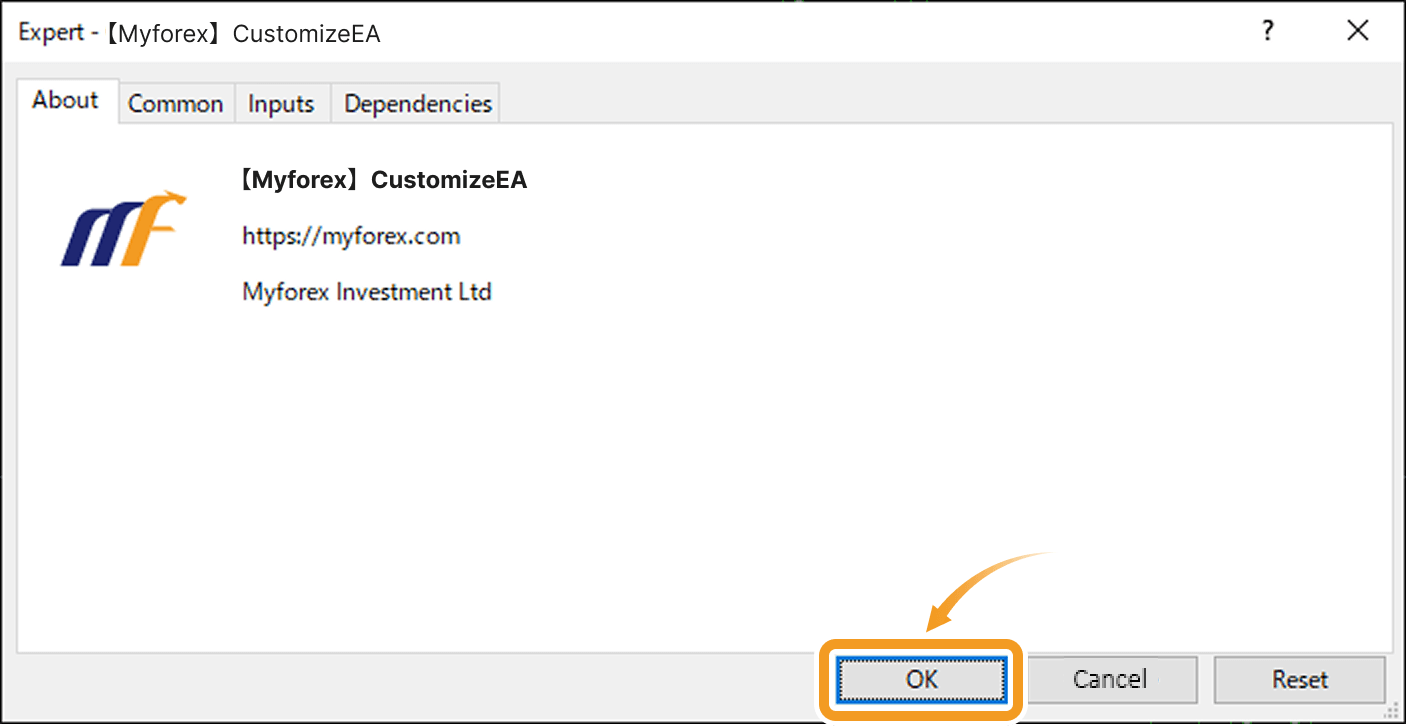
Task: Click the dialog title bar text
Action: (x=200, y=34)
